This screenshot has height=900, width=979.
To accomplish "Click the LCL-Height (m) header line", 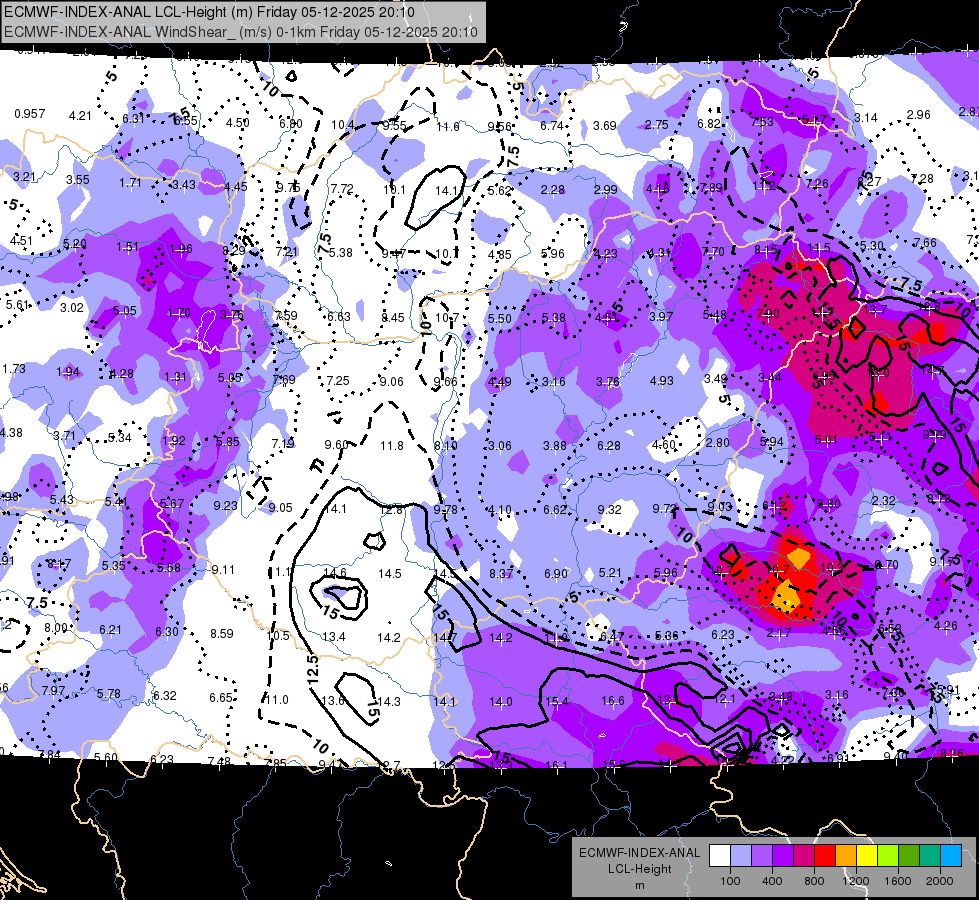I will click(209, 12).
